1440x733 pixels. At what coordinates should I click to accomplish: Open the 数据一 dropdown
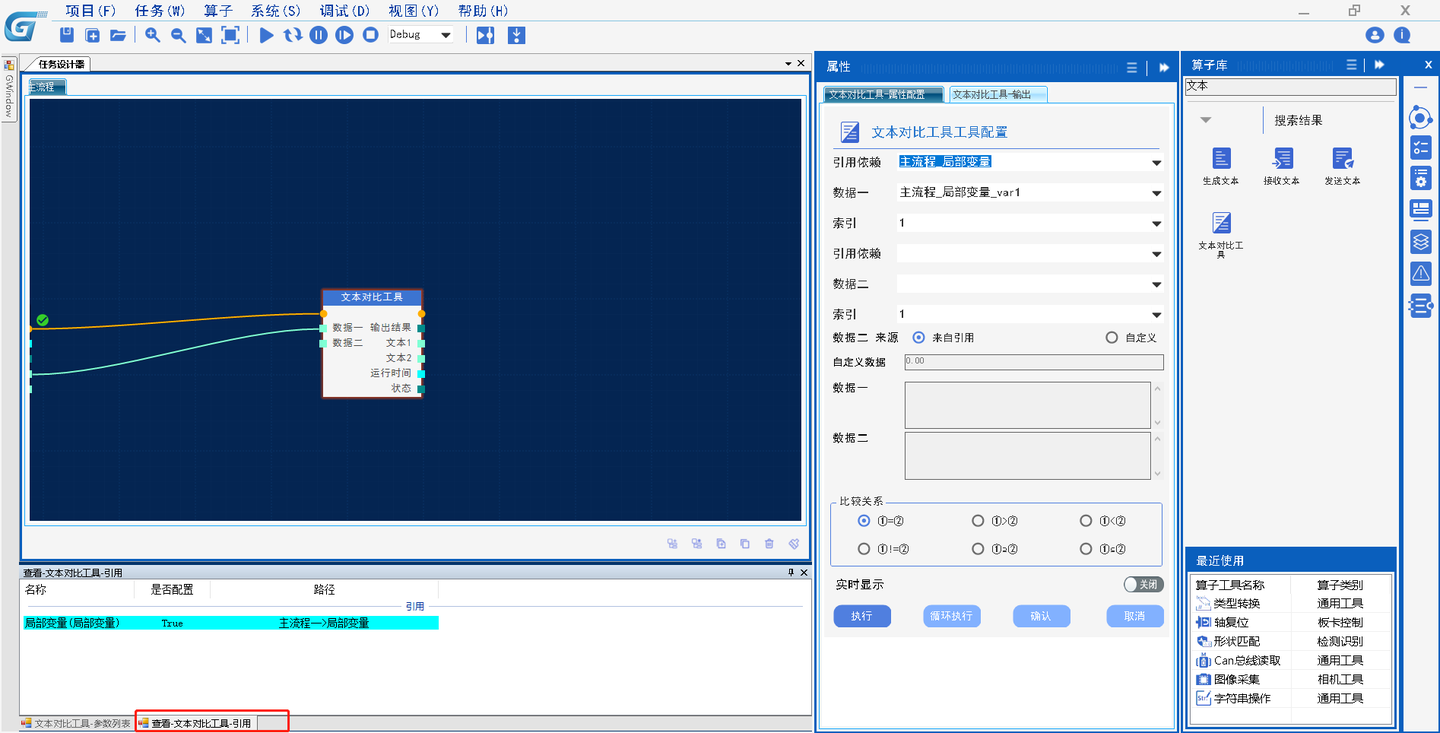pos(1030,193)
